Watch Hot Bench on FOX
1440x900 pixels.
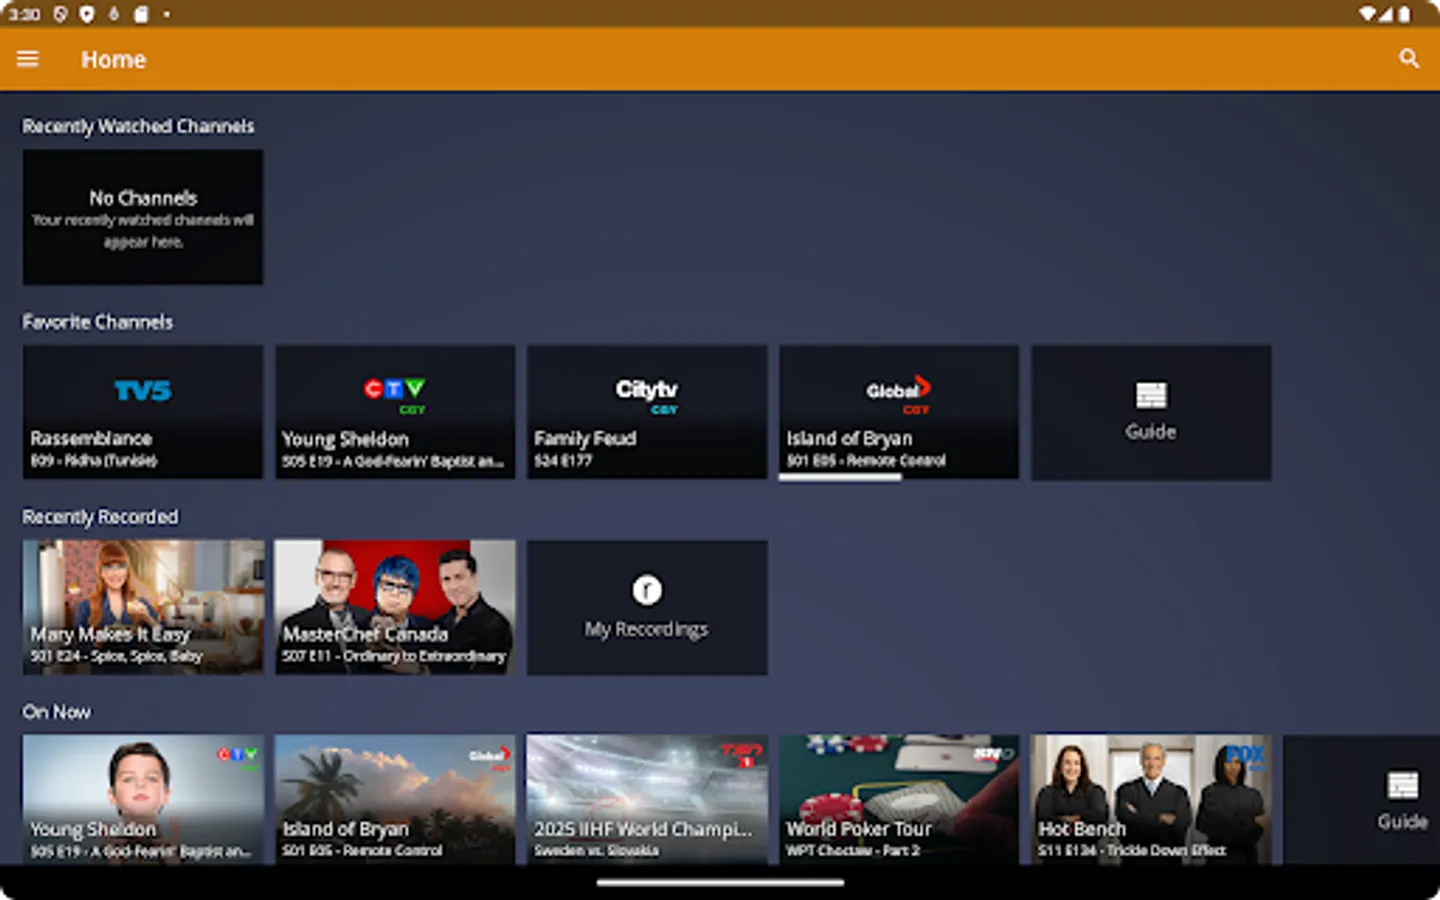coord(1150,798)
